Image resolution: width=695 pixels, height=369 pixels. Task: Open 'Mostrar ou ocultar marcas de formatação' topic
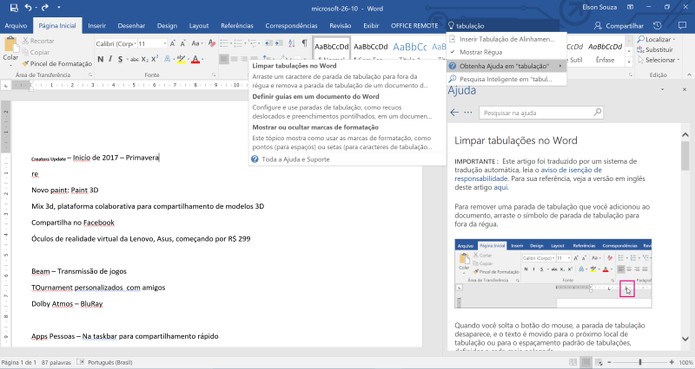(316, 127)
